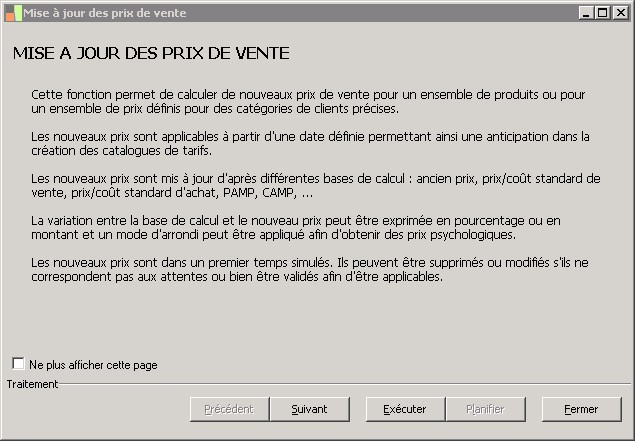Click the paragraph starting 'Cette fonction permet de calculer'
Image resolution: width=635 pixels, height=441 pixels.
pos(308,101)
